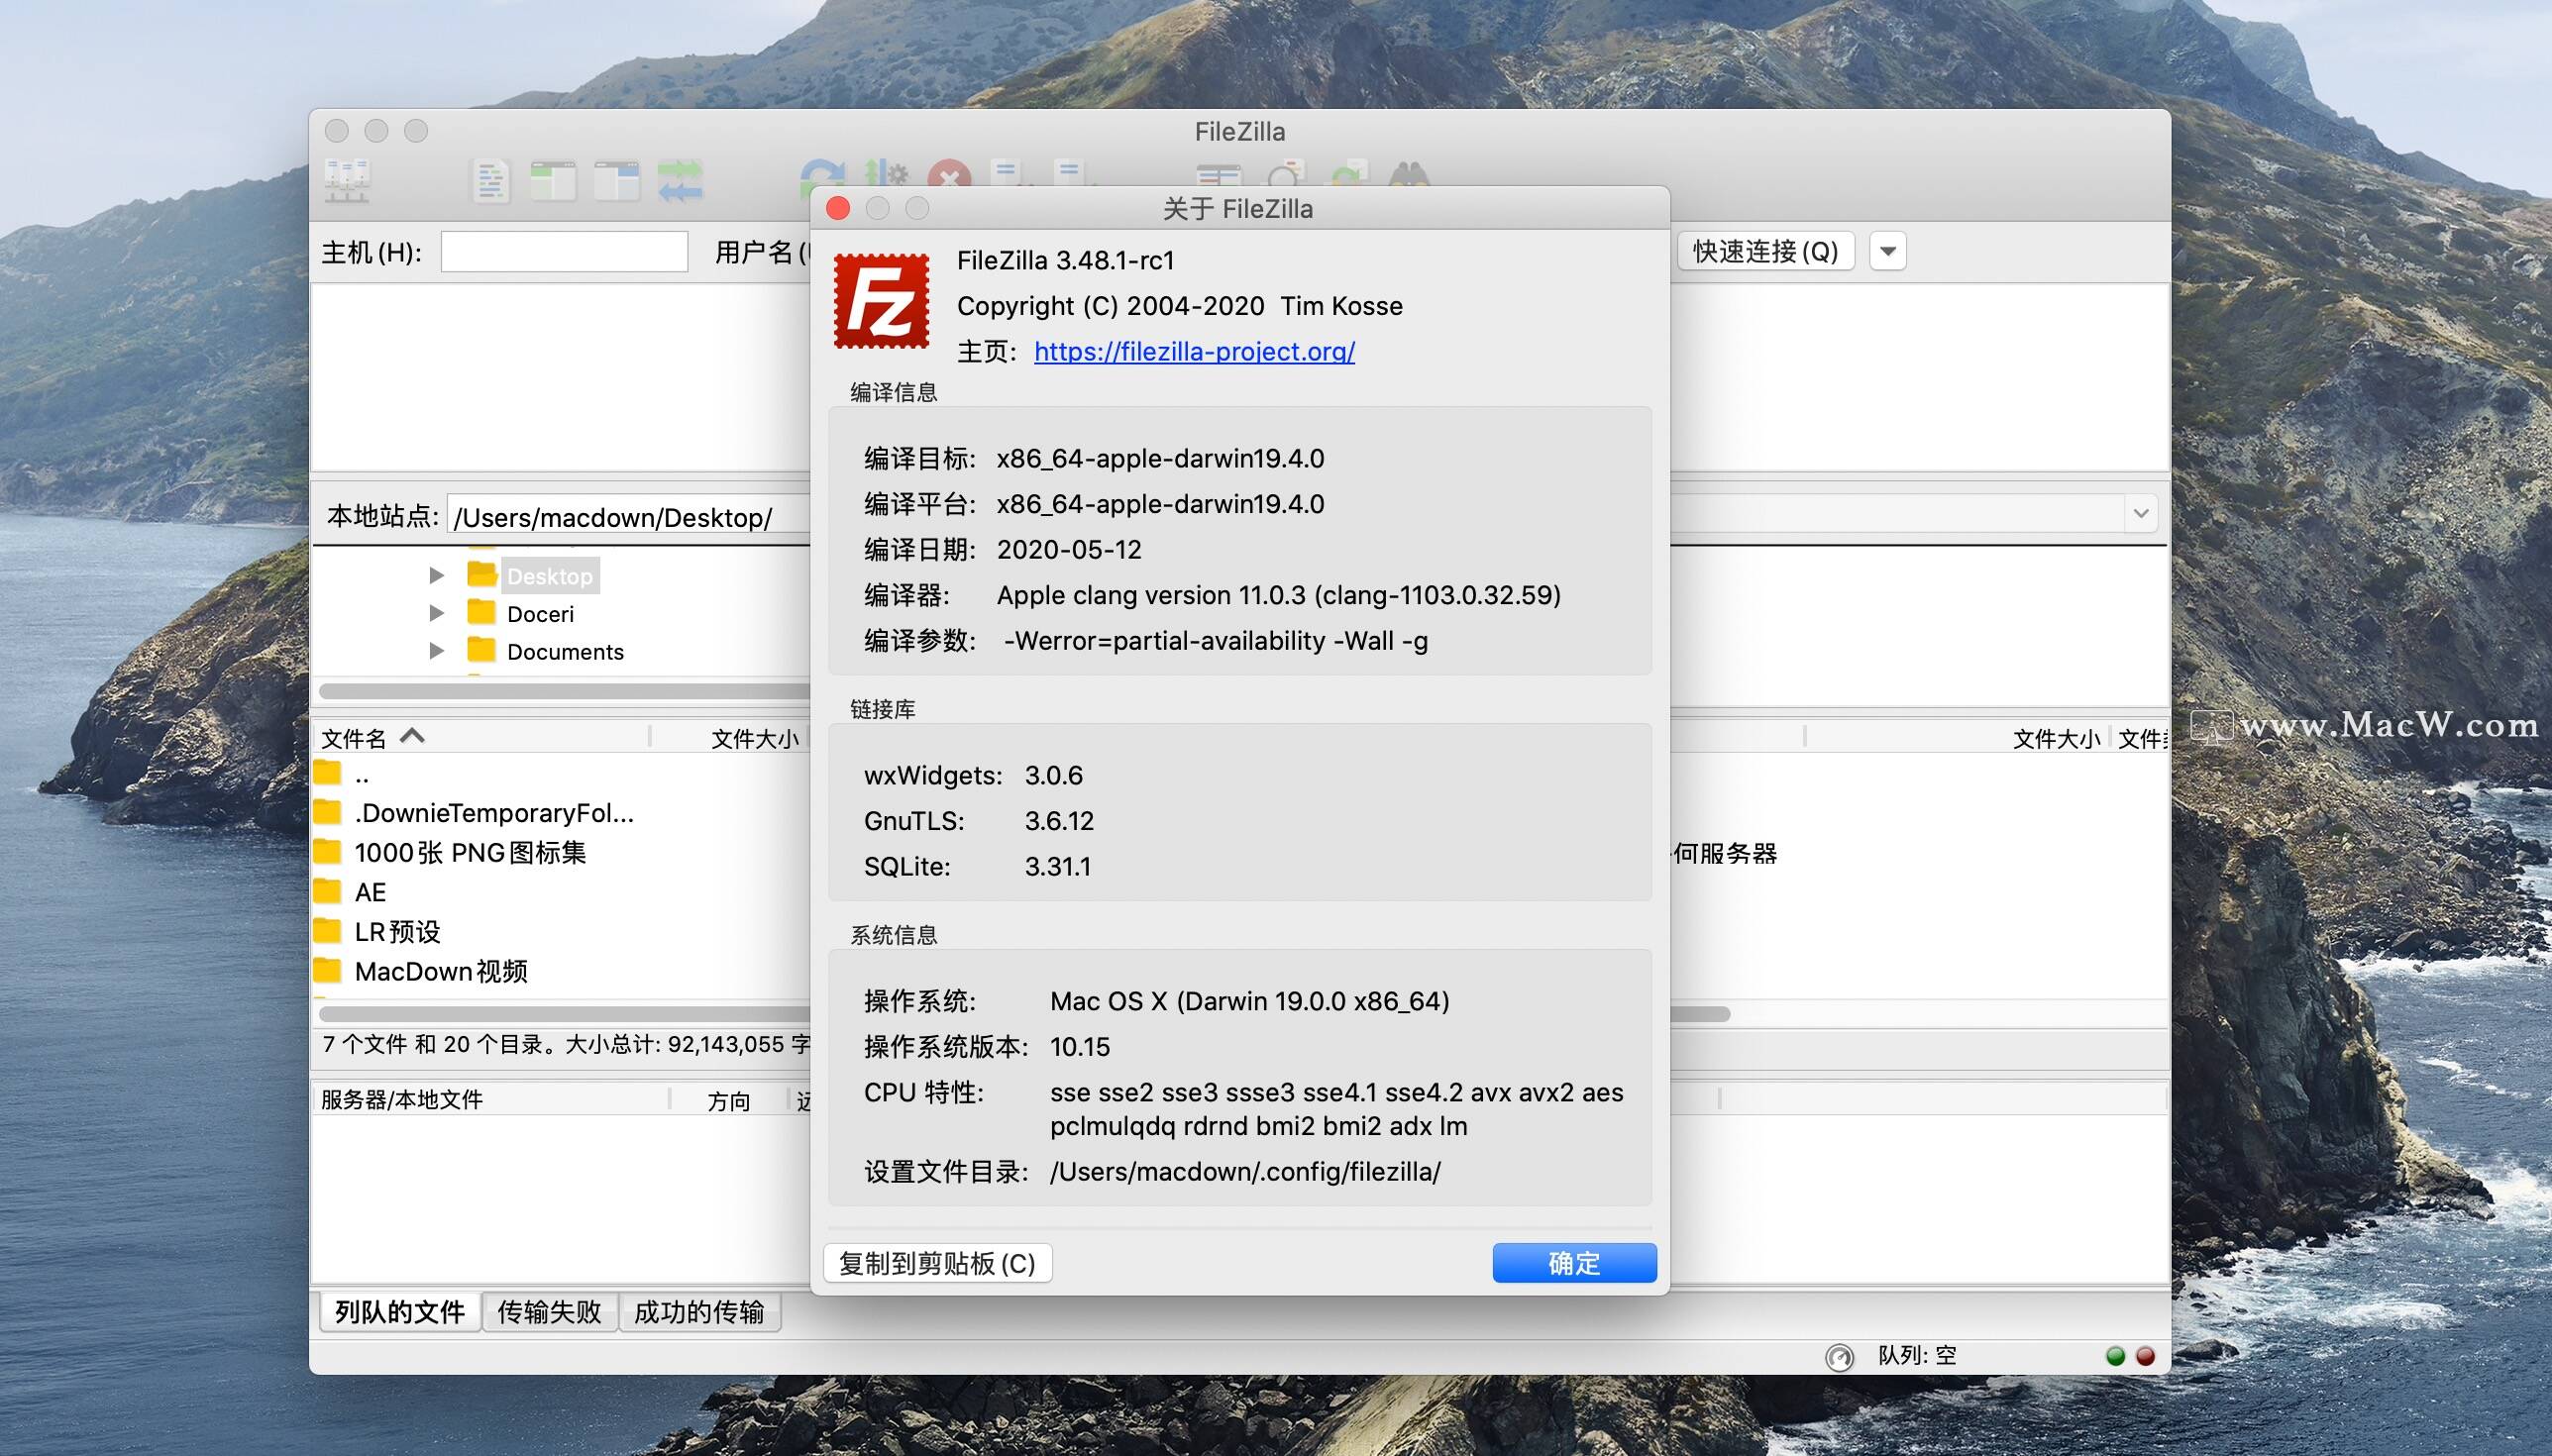Image resolution: width=2552 pixels, height=1456 pixels.
Task: Click the local file list horizontal scrollbar
Action: 564,1014
